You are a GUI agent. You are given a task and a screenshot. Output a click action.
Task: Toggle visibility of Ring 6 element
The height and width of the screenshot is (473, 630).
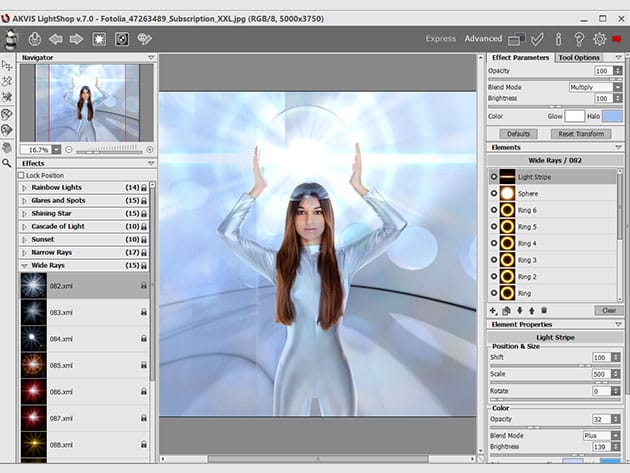pos(494,210)
